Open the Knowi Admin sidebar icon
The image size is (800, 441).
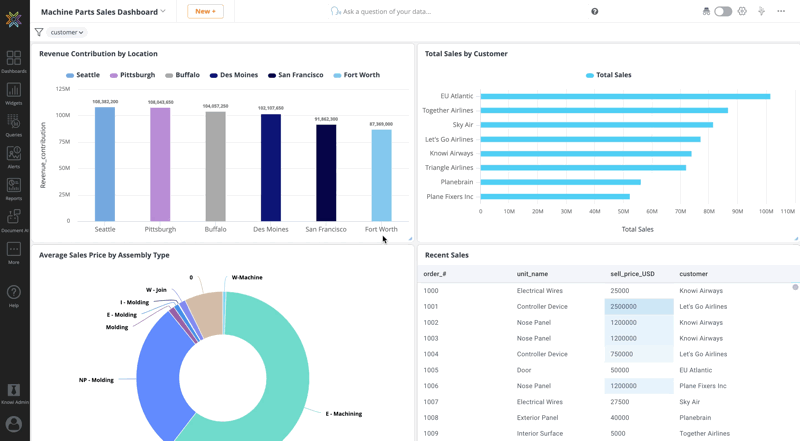click(14, 392)
